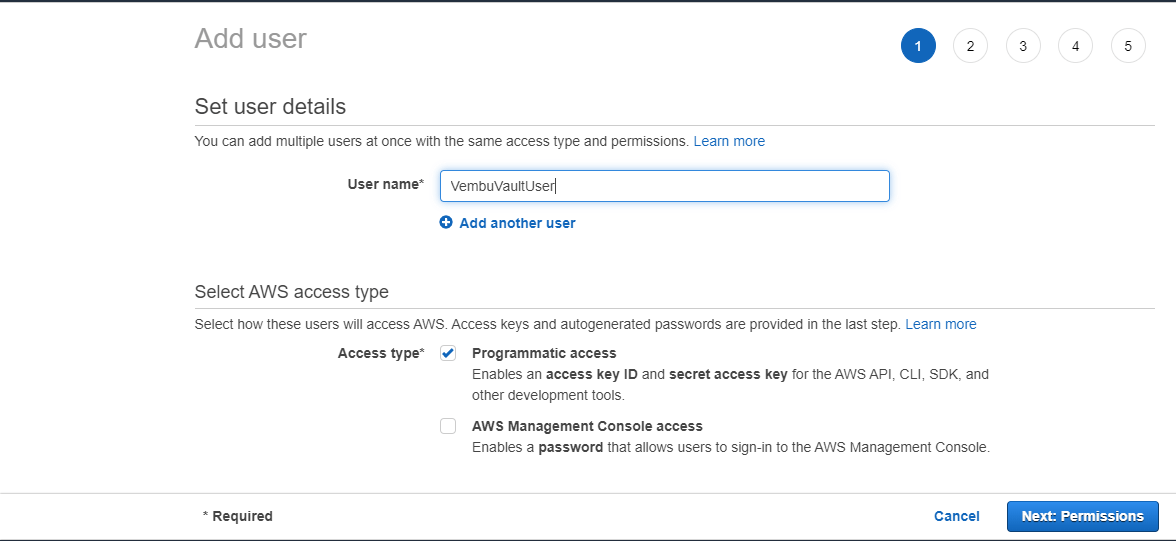Screen dimensions: 1176x541
Task: Open Learn more link about AWS access types
Action: click(x=940, y=324)
